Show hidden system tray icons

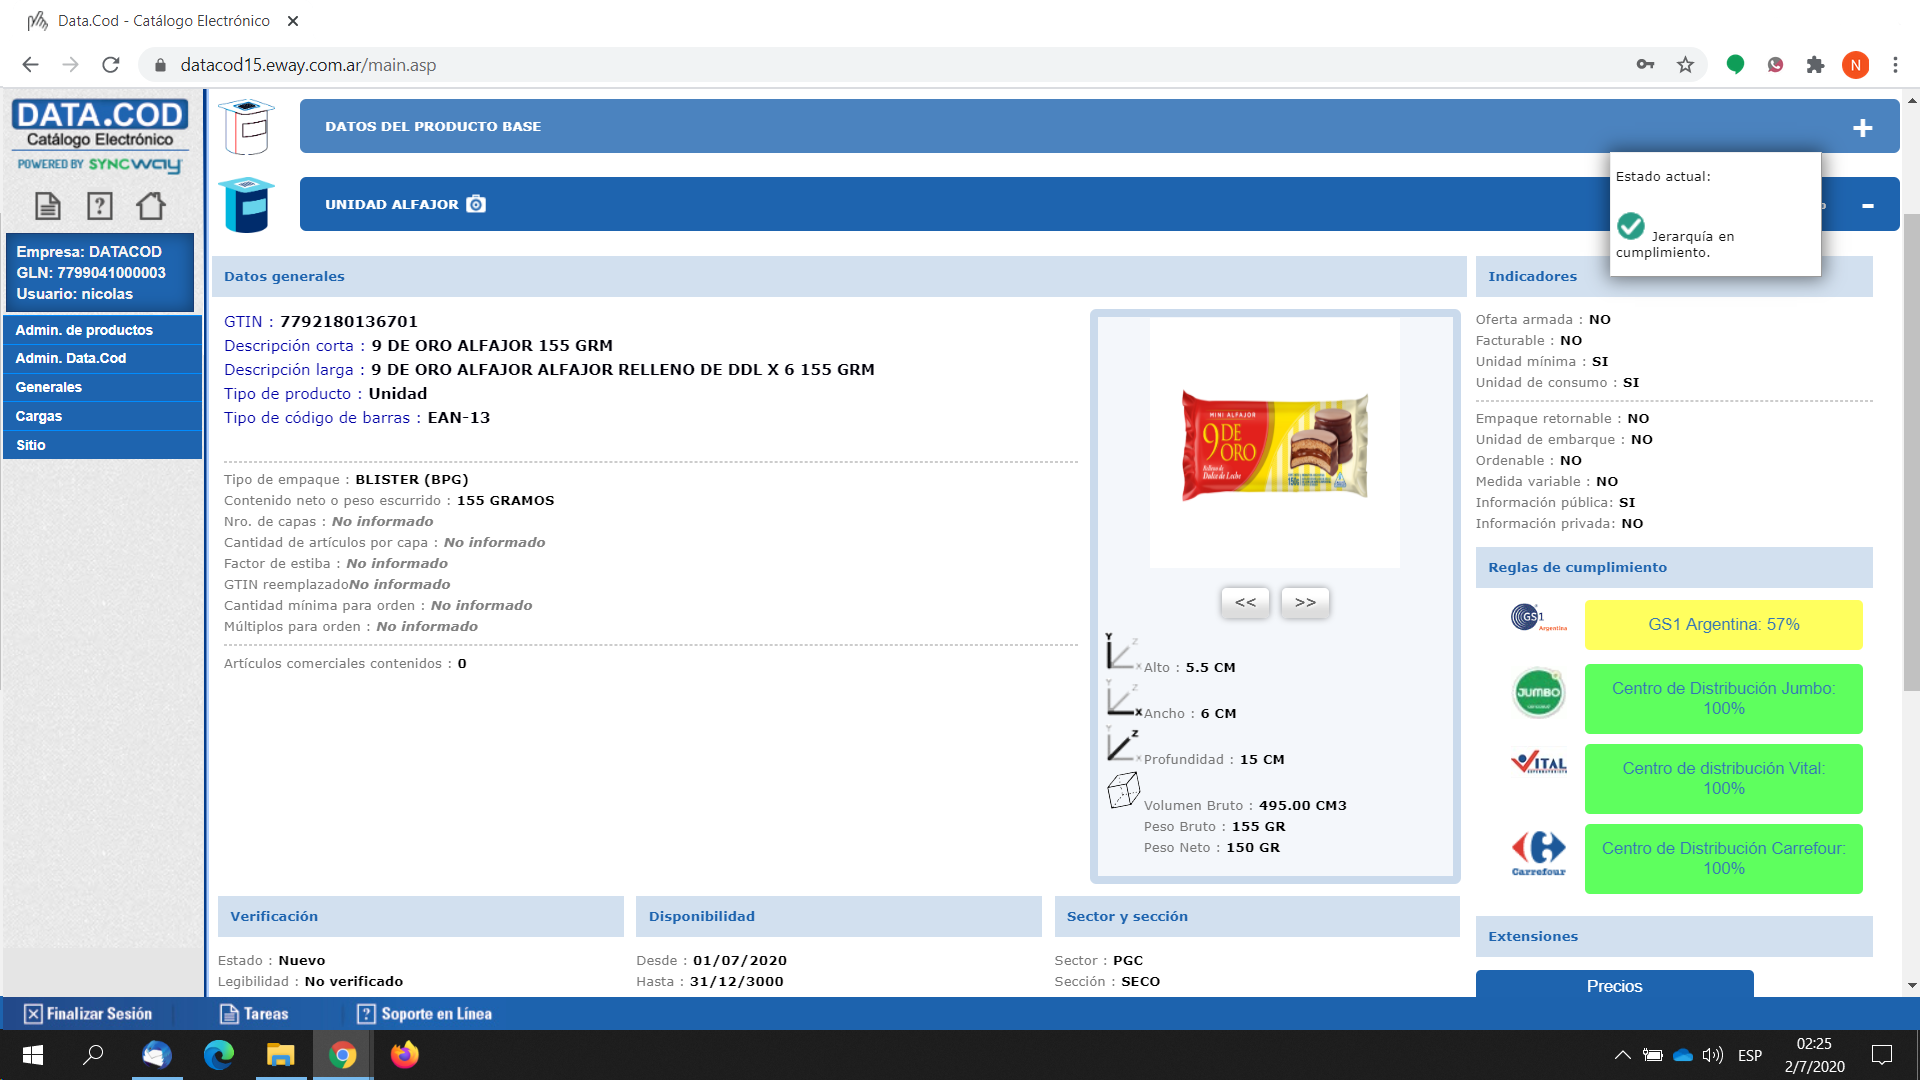click(x=1622, y=1055)
